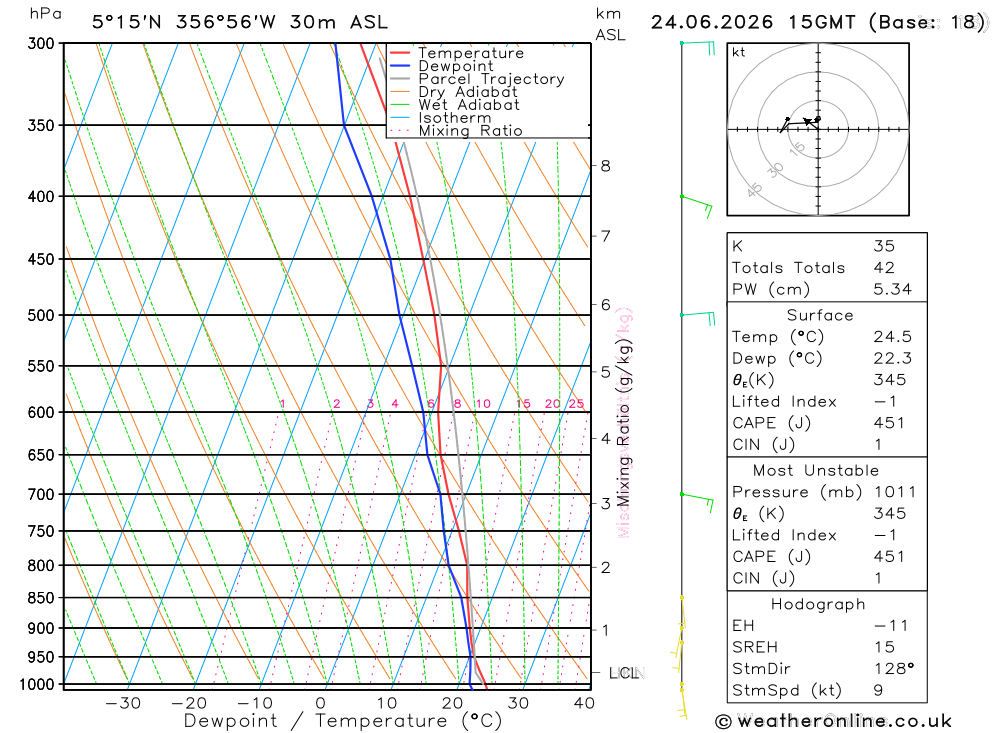The image size is (1000, 733).
Task: Click the Surface section CIN (J) label
Action: tap(763, 445)
